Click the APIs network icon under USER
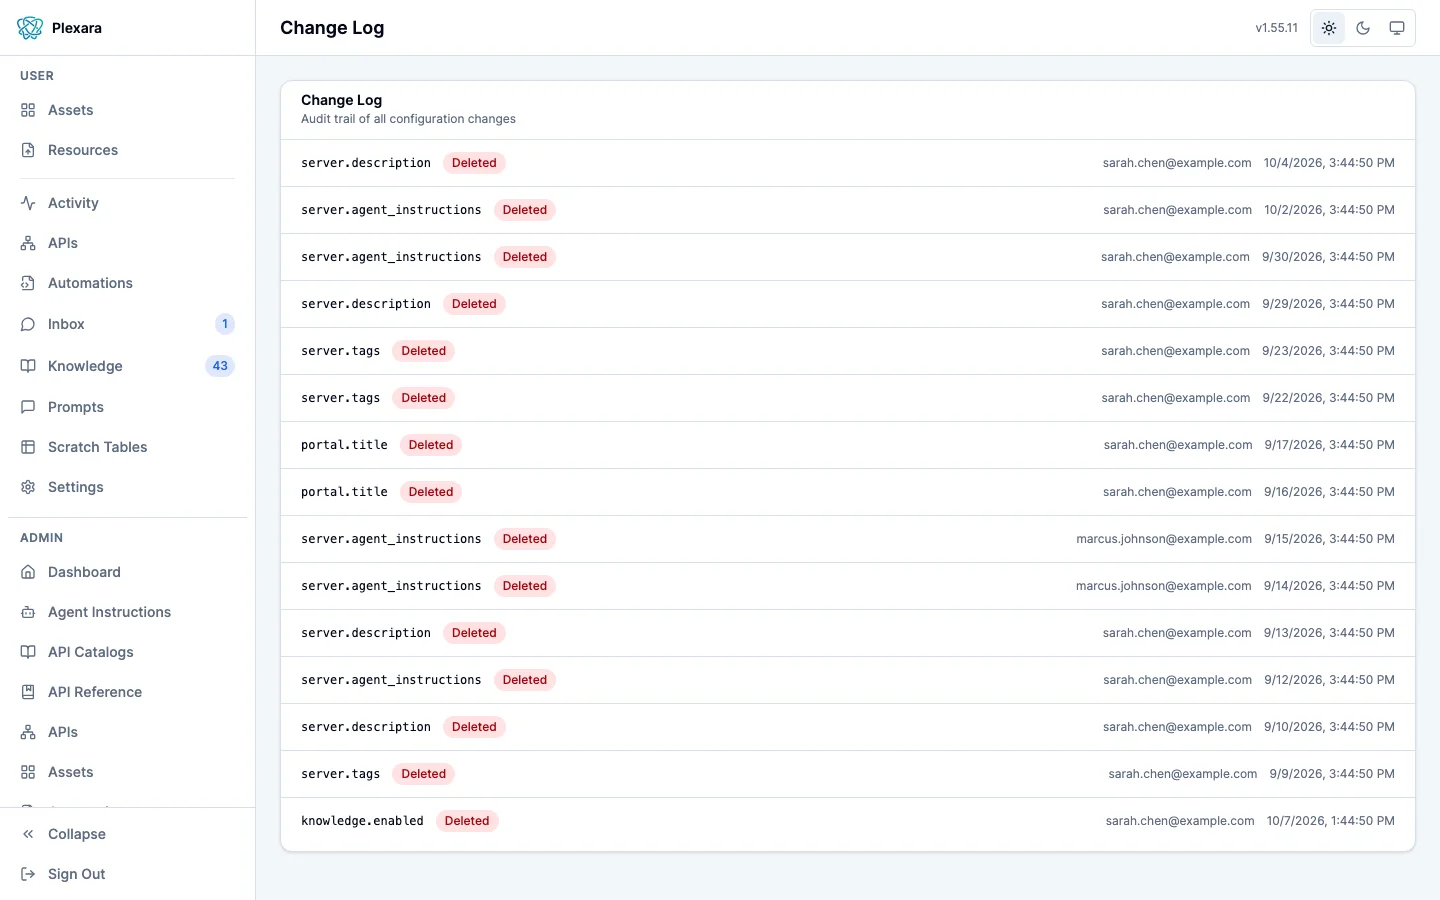This screenshot has width=1440, height=900. (x=28, y=243)
